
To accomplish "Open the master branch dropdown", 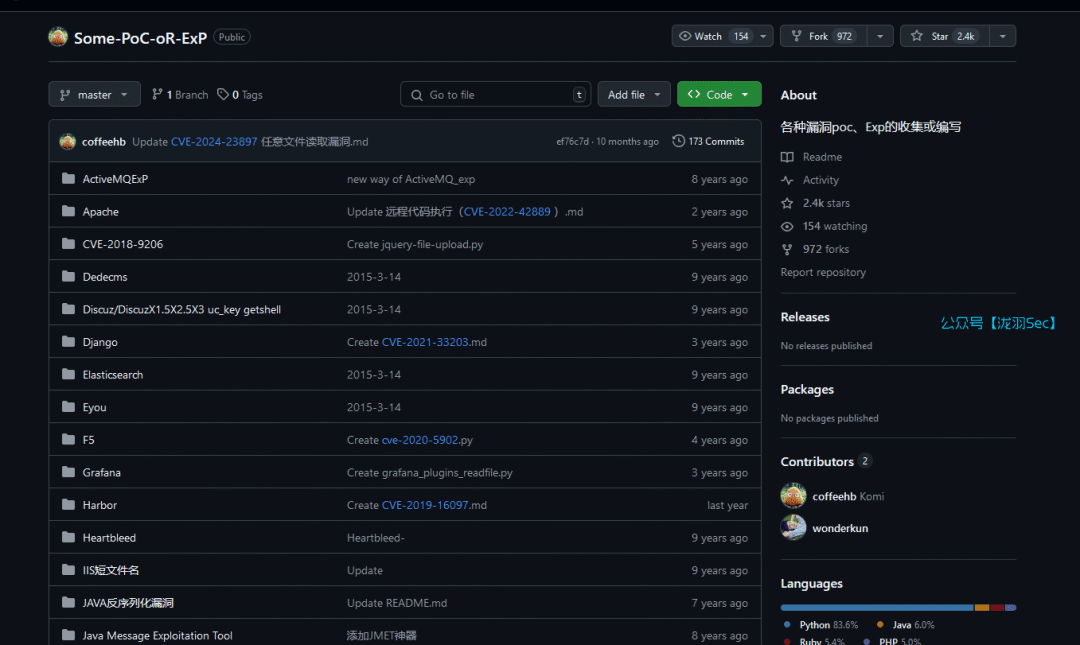I will point(94,94).
